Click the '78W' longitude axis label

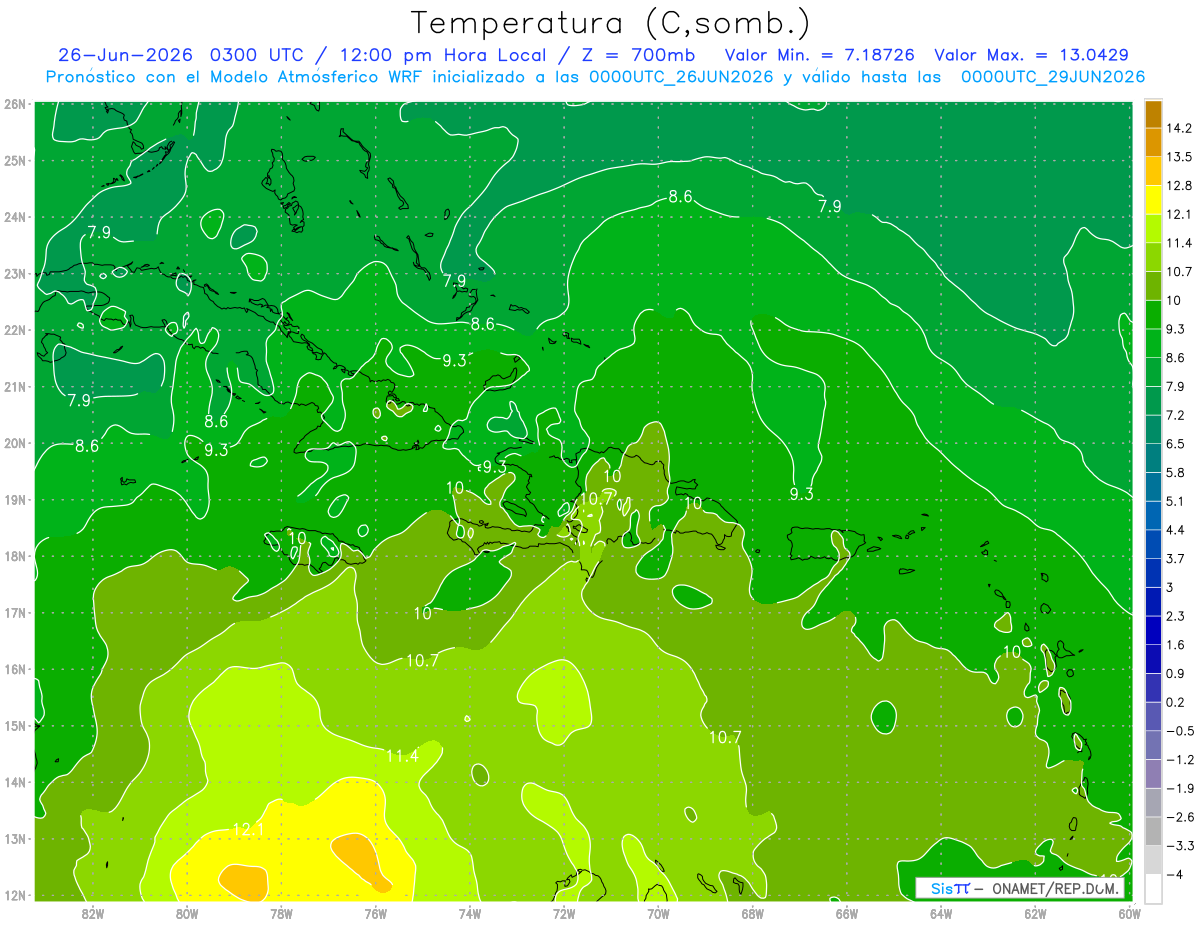click(x=281, y=913)
